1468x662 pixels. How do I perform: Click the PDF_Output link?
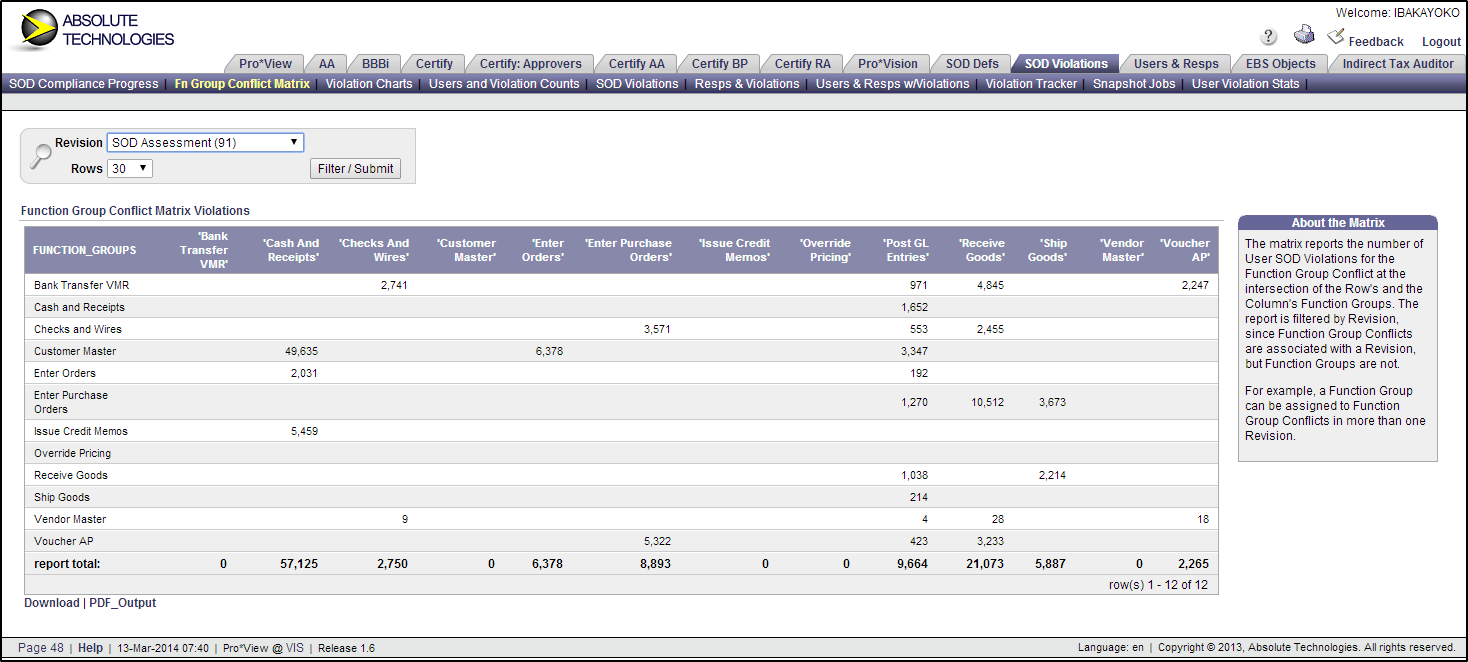[x=123, y=603]
